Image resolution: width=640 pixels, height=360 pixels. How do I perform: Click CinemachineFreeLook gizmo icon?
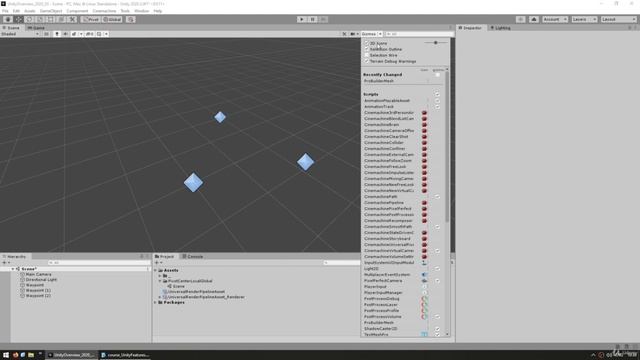click(424, 167)
